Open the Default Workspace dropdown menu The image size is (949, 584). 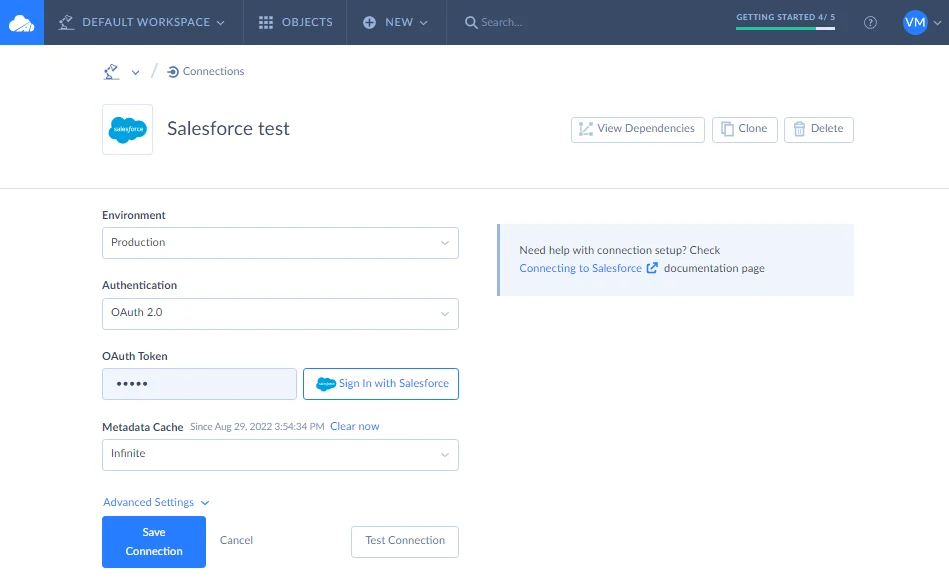[x=143, y=22]
